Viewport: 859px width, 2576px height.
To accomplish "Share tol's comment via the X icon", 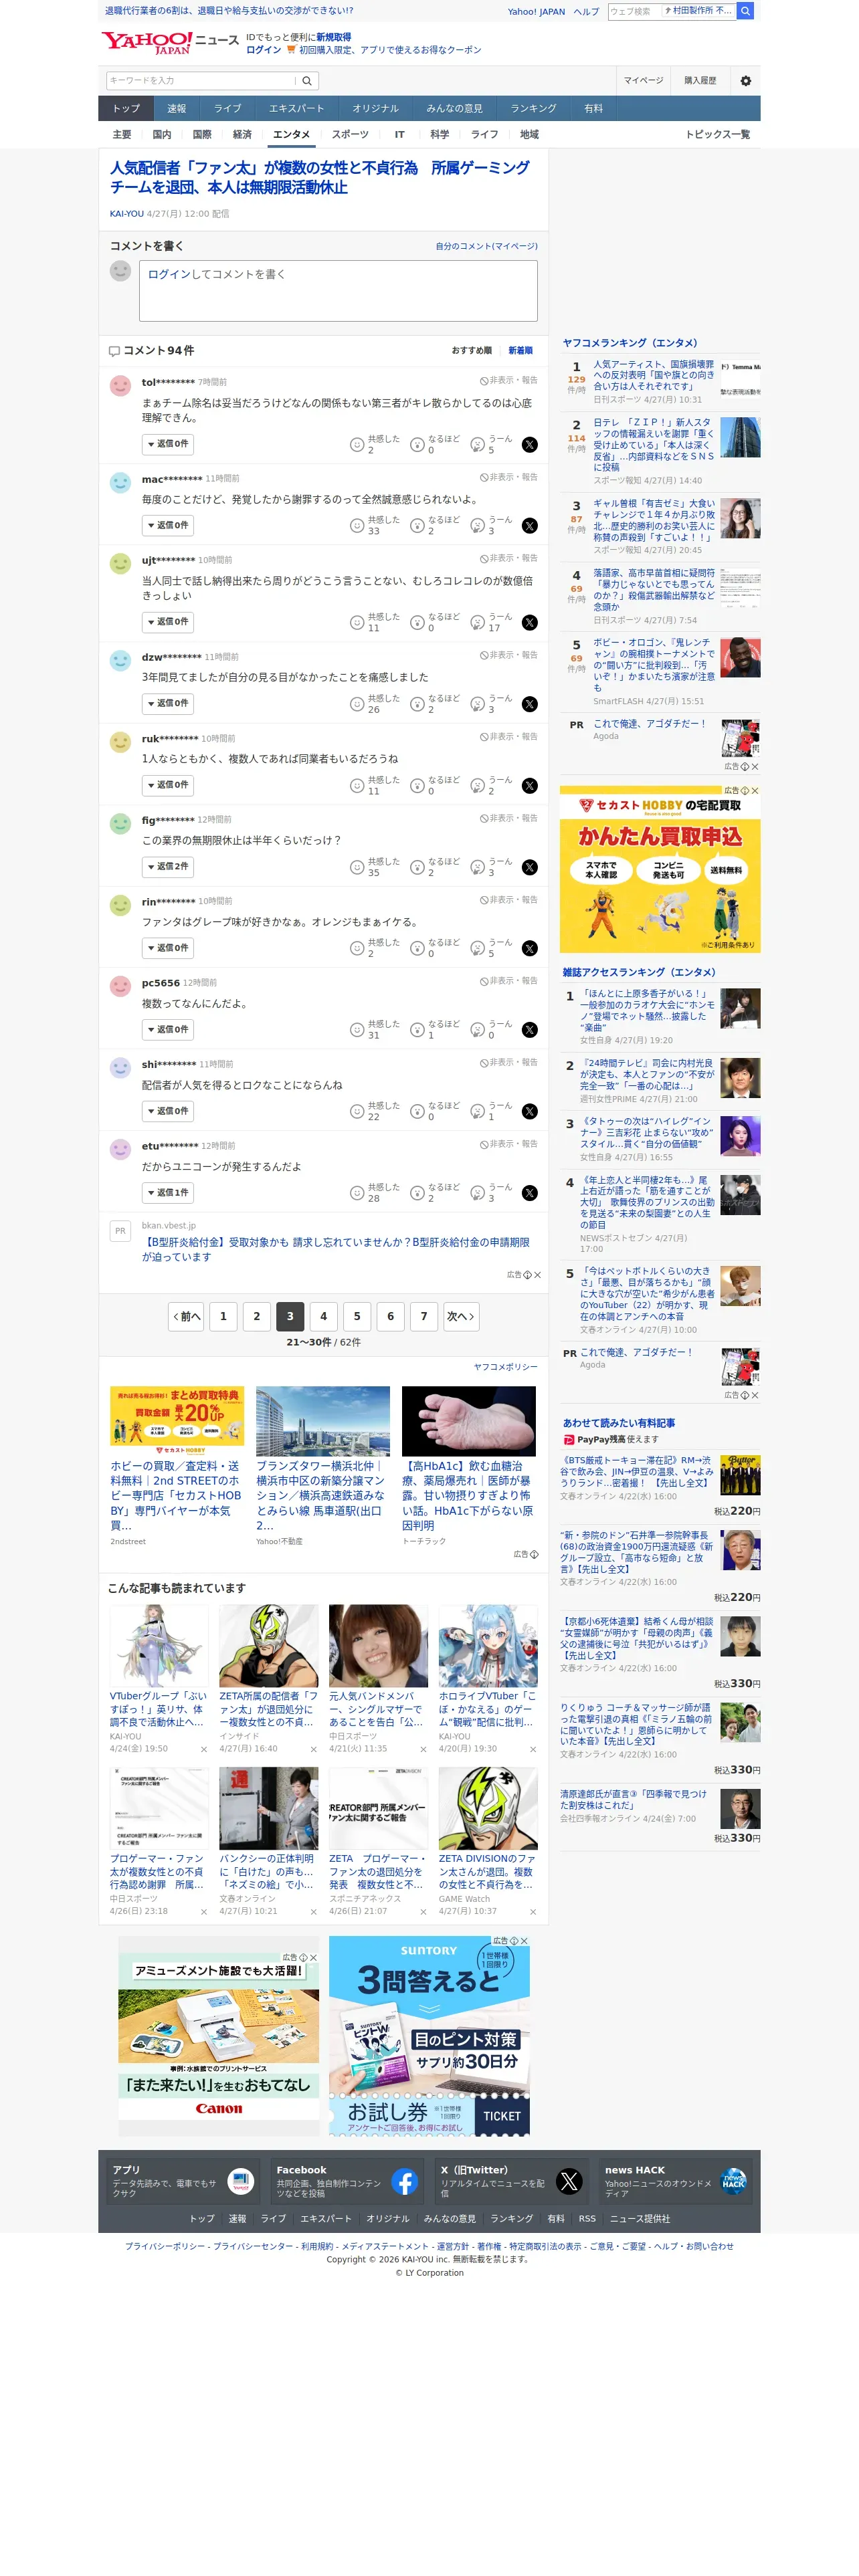I will 530,445.
